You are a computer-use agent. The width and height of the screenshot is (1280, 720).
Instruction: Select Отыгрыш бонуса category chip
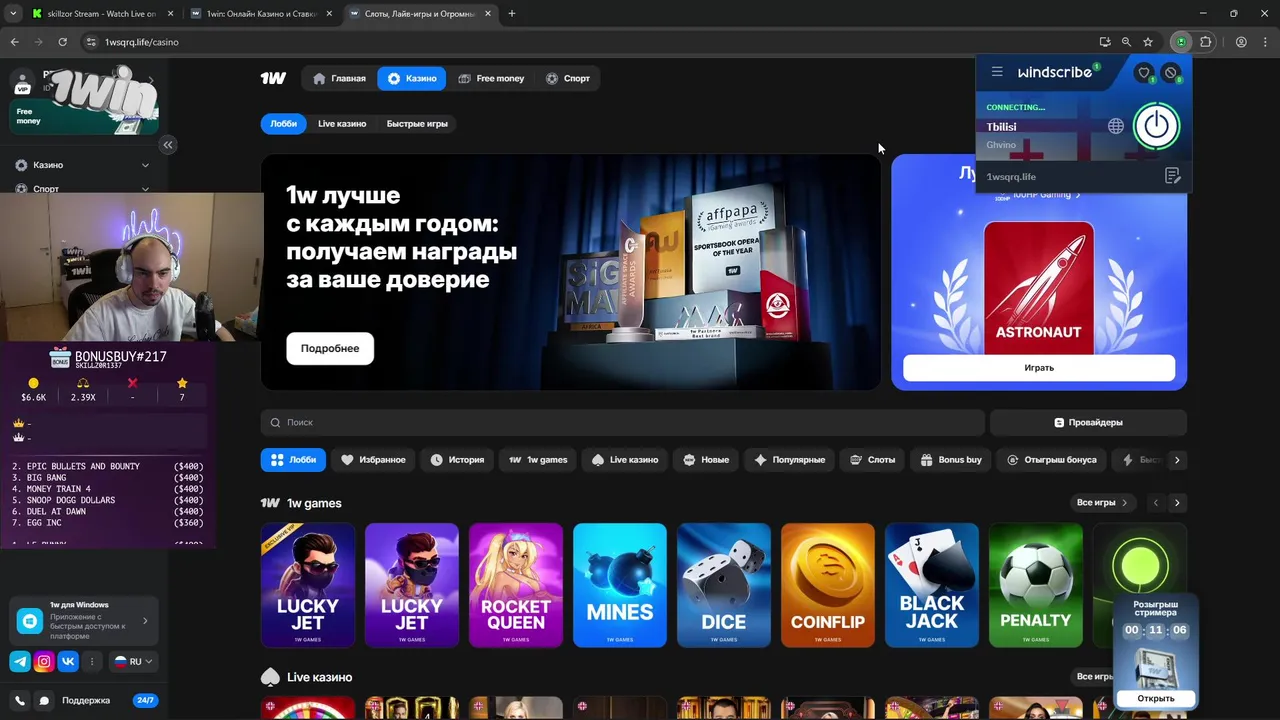click(x=1051, y=460)
